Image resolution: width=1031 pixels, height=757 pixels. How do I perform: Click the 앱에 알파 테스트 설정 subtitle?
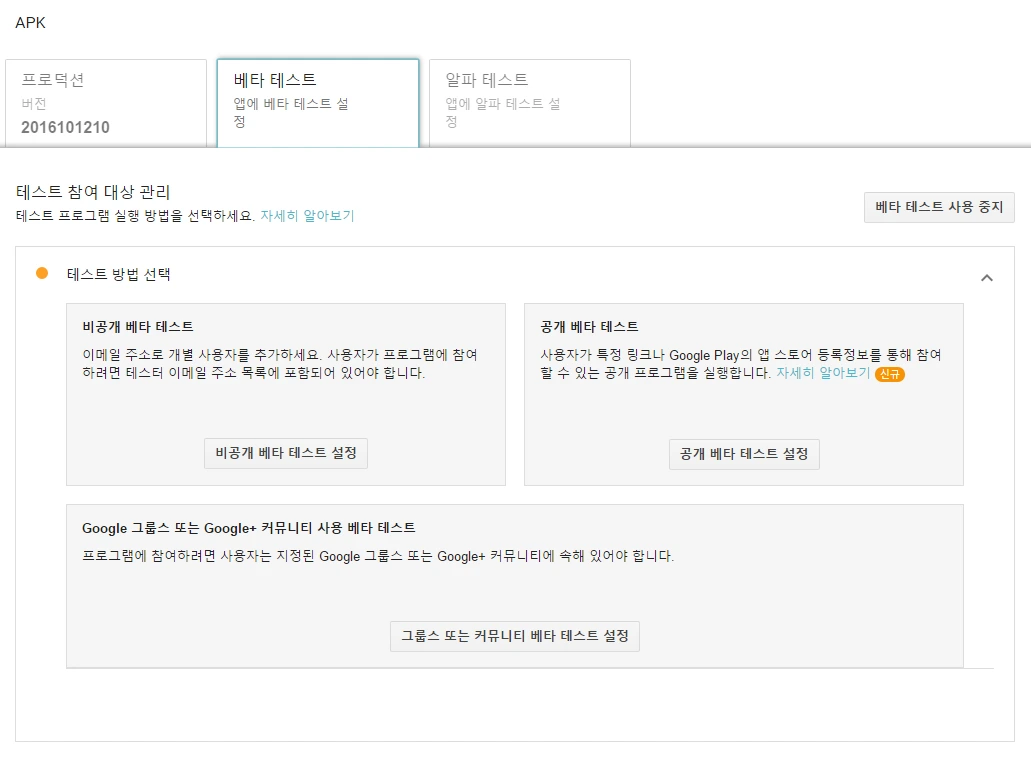tap(503, 112)
